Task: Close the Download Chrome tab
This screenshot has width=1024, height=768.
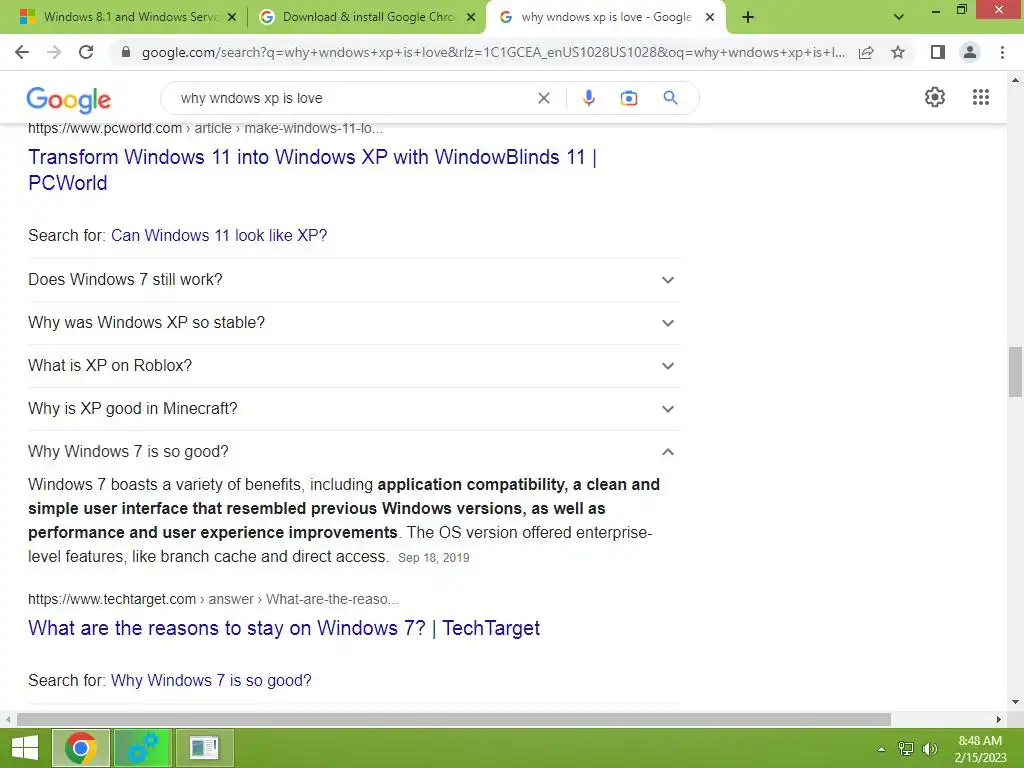Action: click(x=471, y=18)
